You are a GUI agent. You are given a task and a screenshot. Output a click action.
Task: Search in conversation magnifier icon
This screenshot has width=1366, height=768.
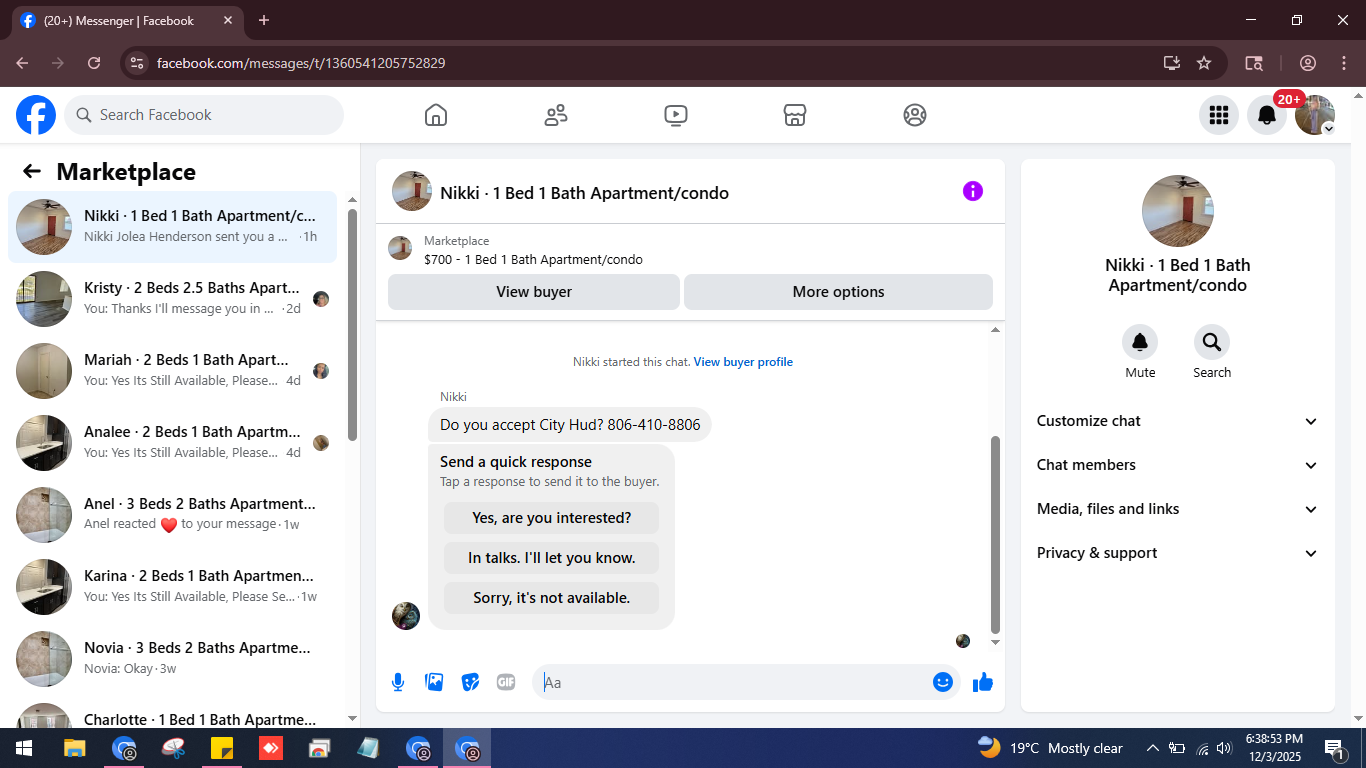(1212, 343)
